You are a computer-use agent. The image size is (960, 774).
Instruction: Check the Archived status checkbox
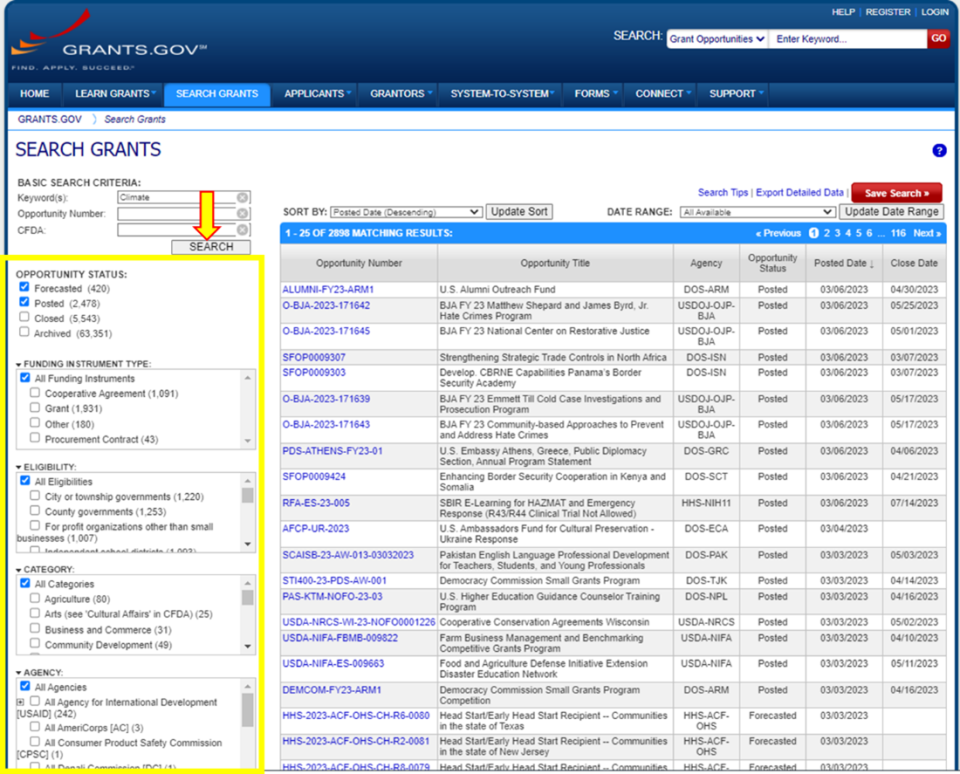[24, 332]
